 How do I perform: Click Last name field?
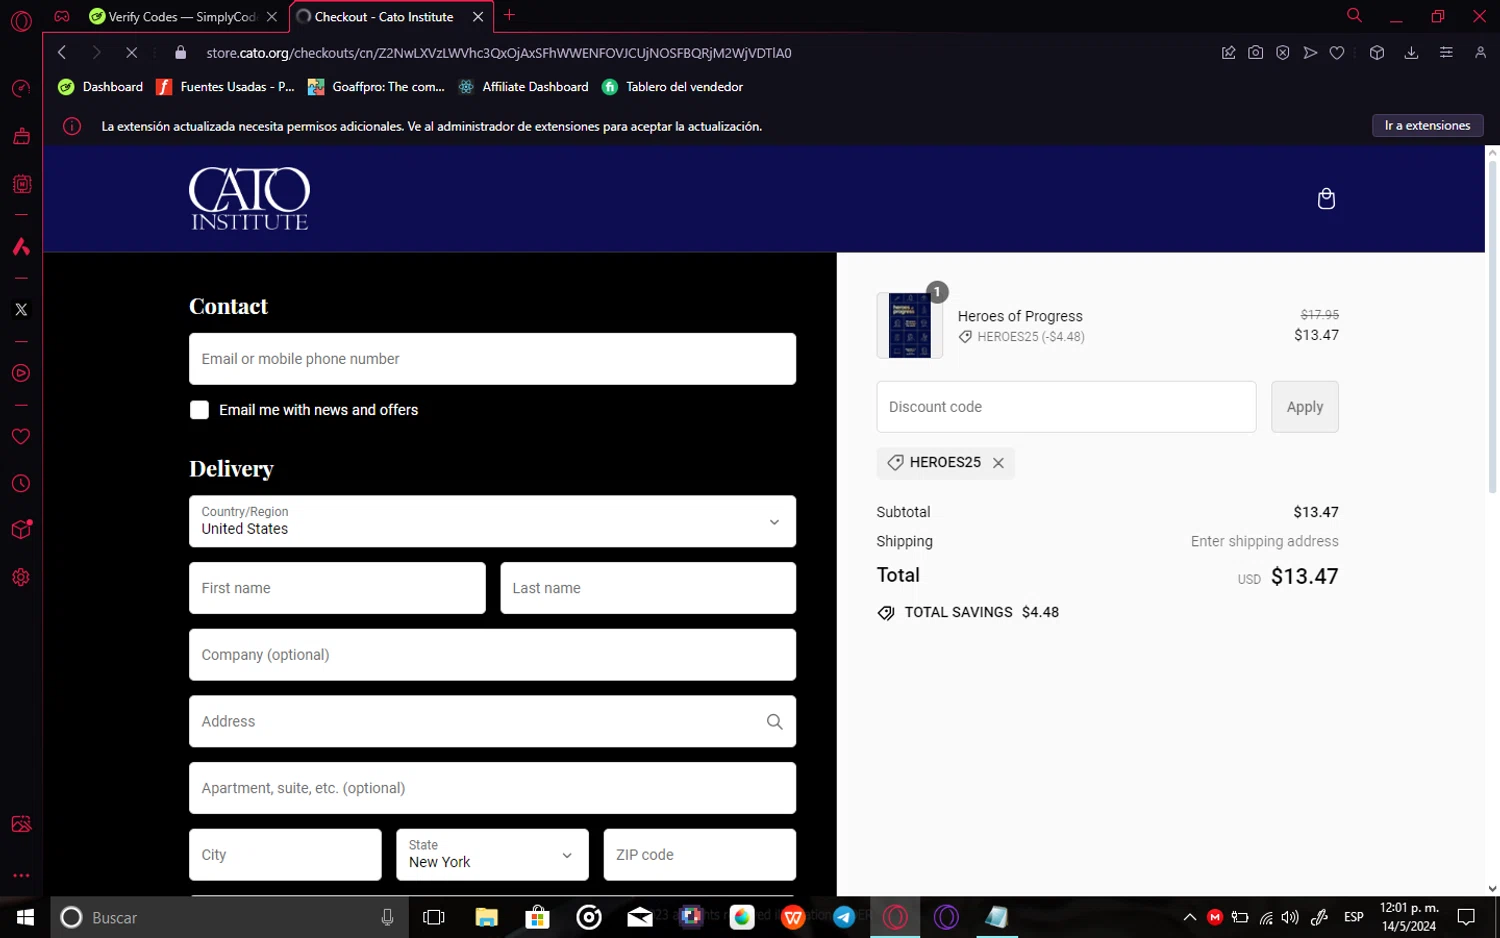tap(648, 588)
